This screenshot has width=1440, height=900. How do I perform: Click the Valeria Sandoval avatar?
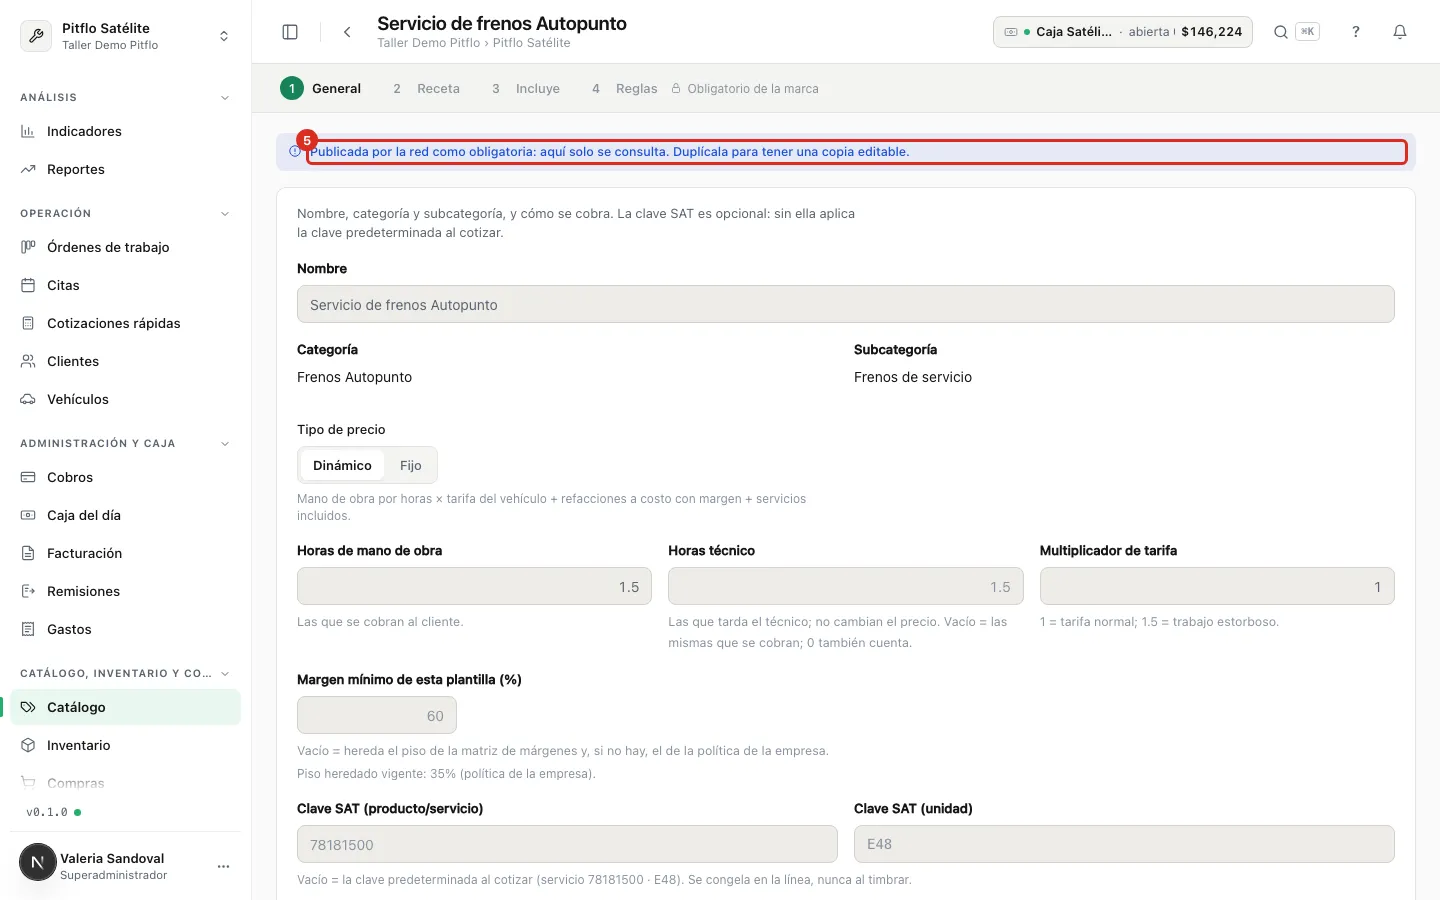click(x=38, y=862)
